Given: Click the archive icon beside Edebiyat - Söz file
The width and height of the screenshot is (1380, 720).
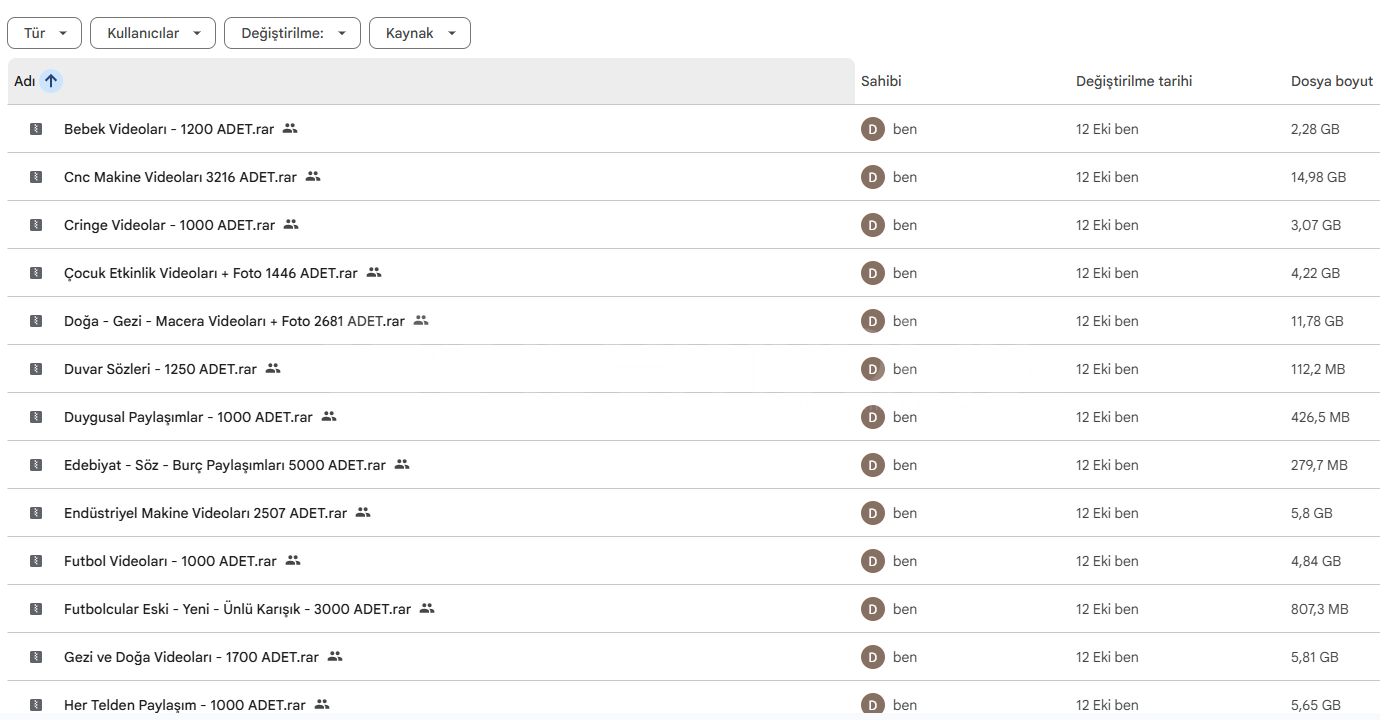Looking at the screenshot, I should coord(36,465).
